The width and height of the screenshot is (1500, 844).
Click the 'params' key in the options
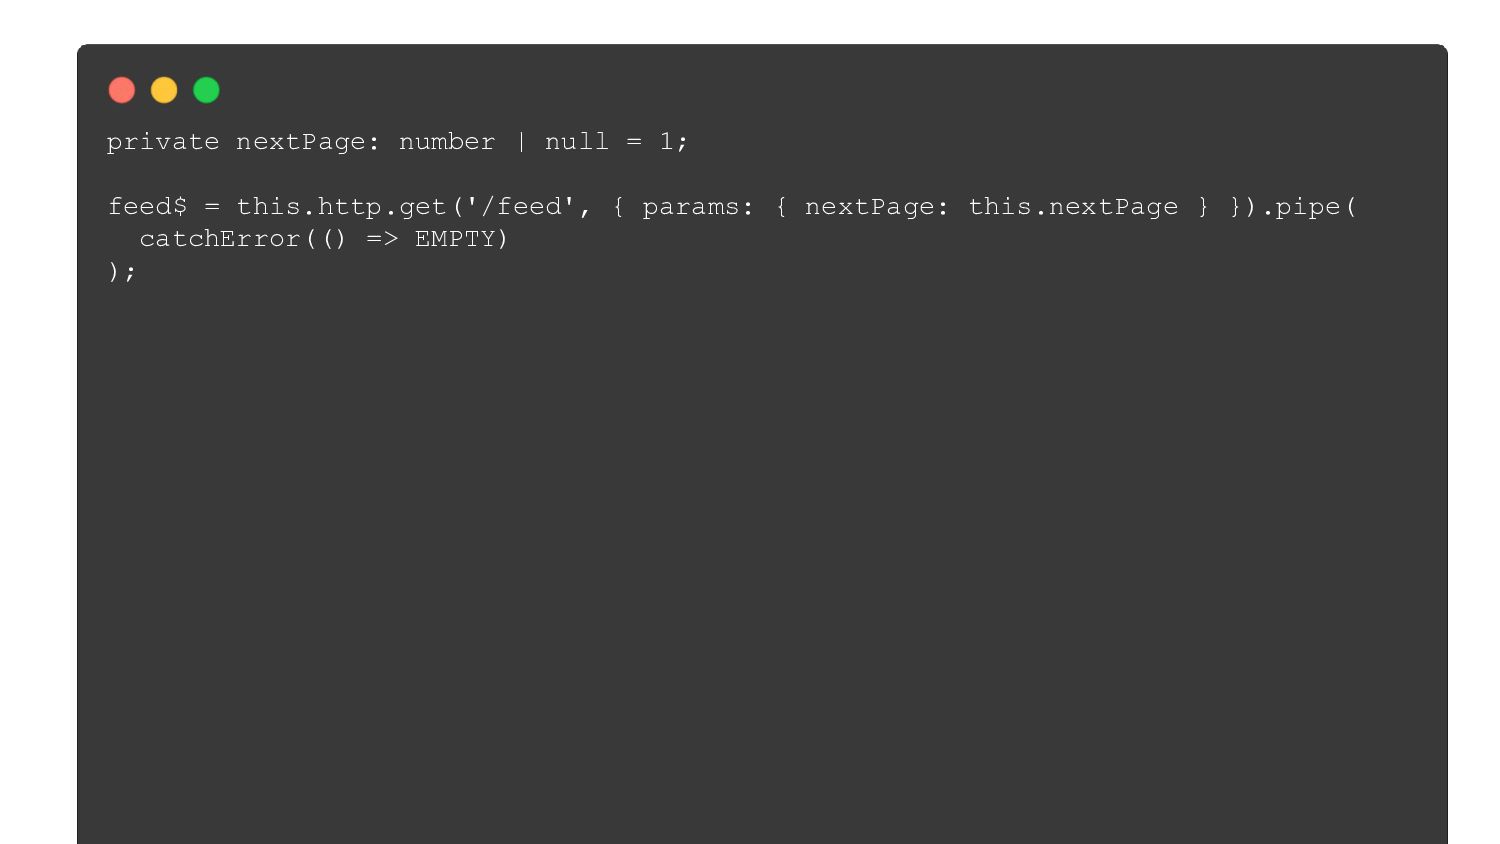tap(690, 207)
